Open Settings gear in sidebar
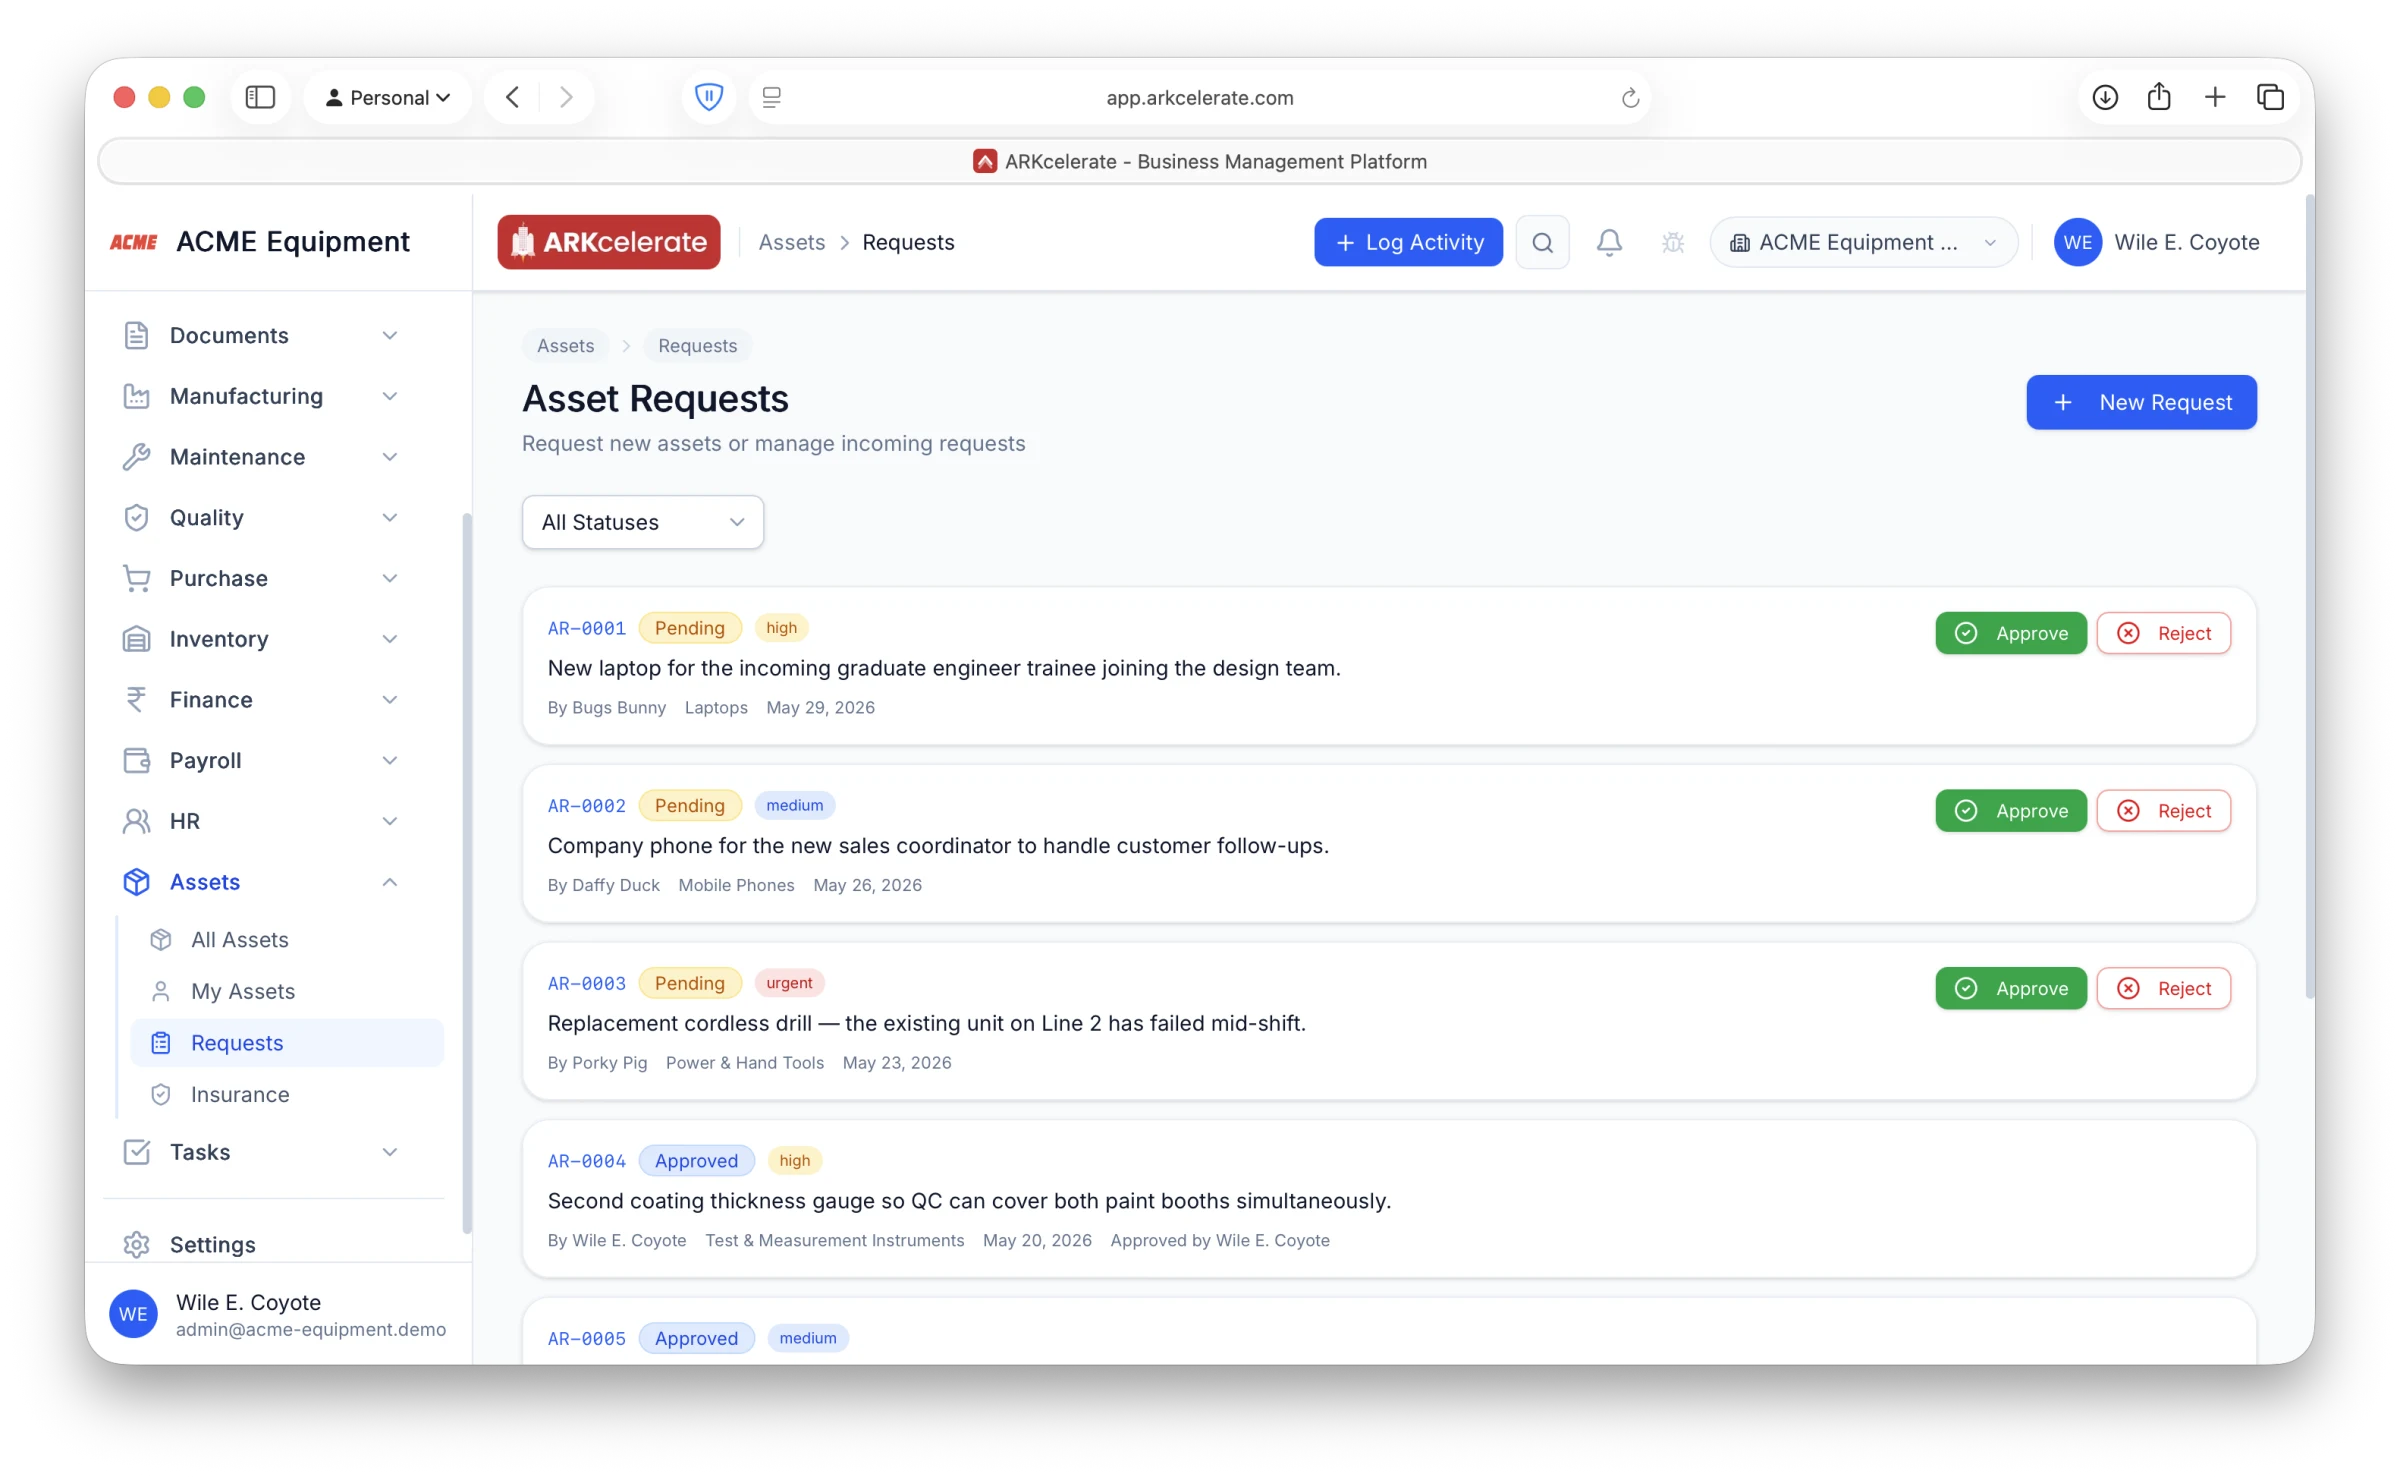The height and width of the screenshot is (1477, 2400). [137, 1244]
